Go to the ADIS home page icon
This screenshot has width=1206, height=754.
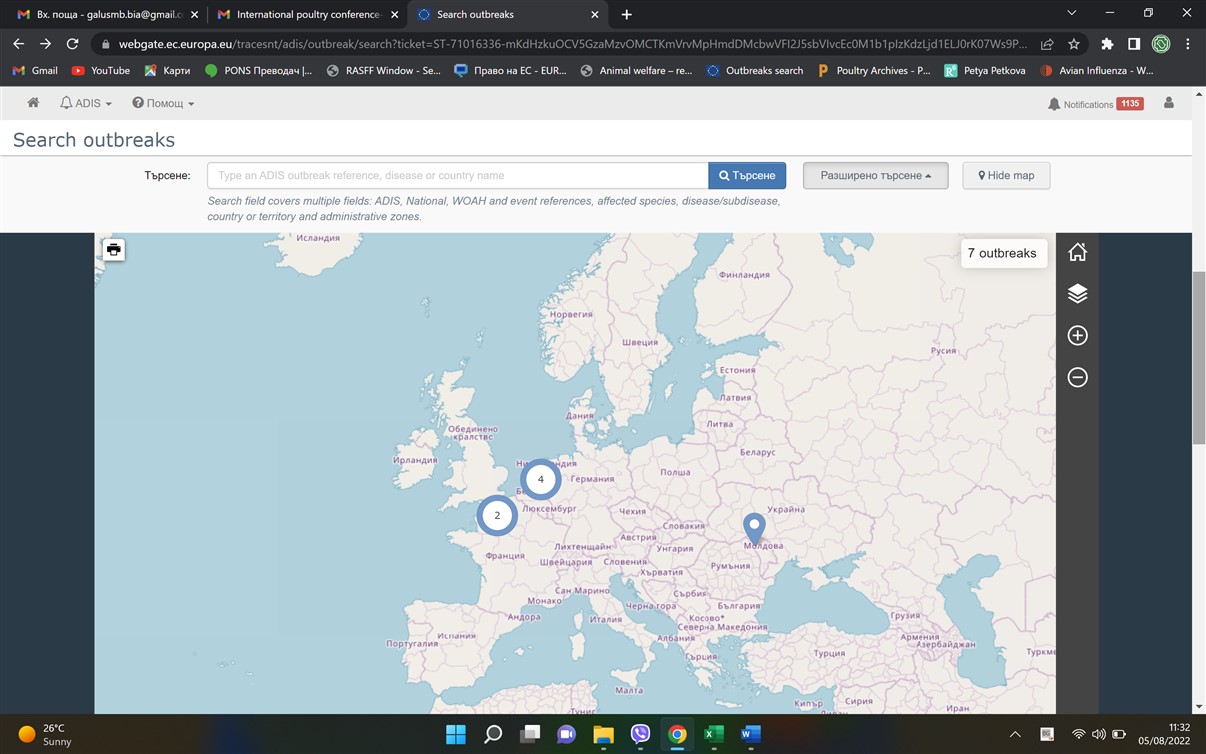point(33,103)
